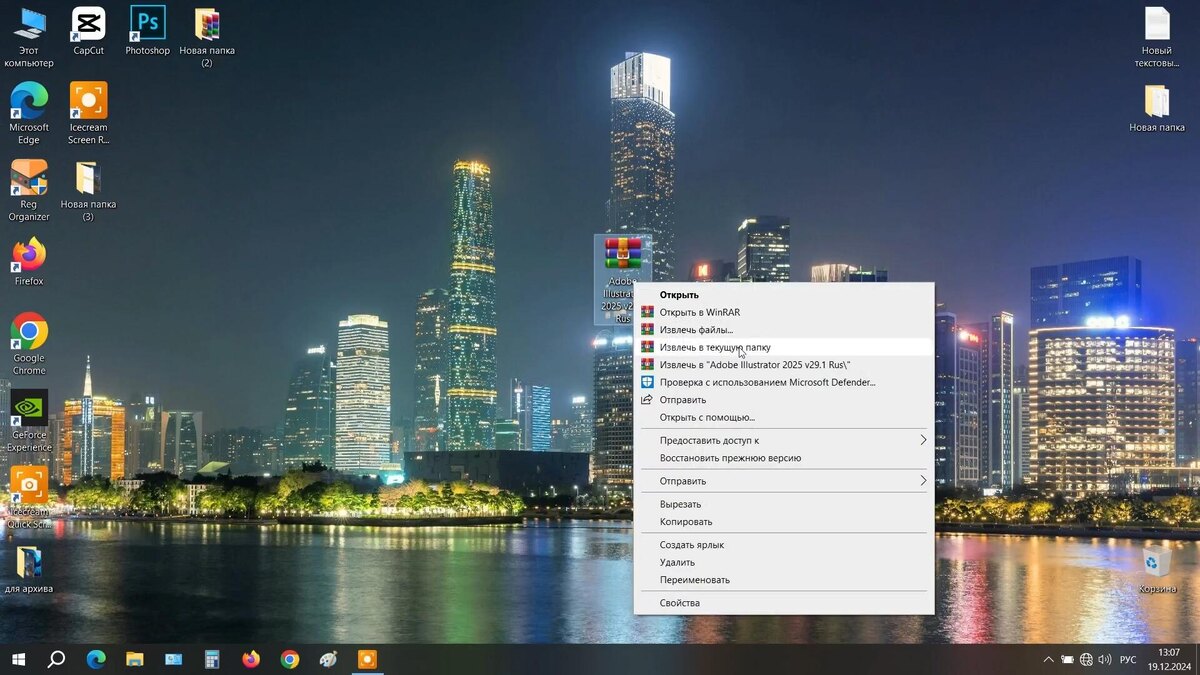
Task: Select the Google Chrome desktop shortcut
Action: (x=29, y=344)
